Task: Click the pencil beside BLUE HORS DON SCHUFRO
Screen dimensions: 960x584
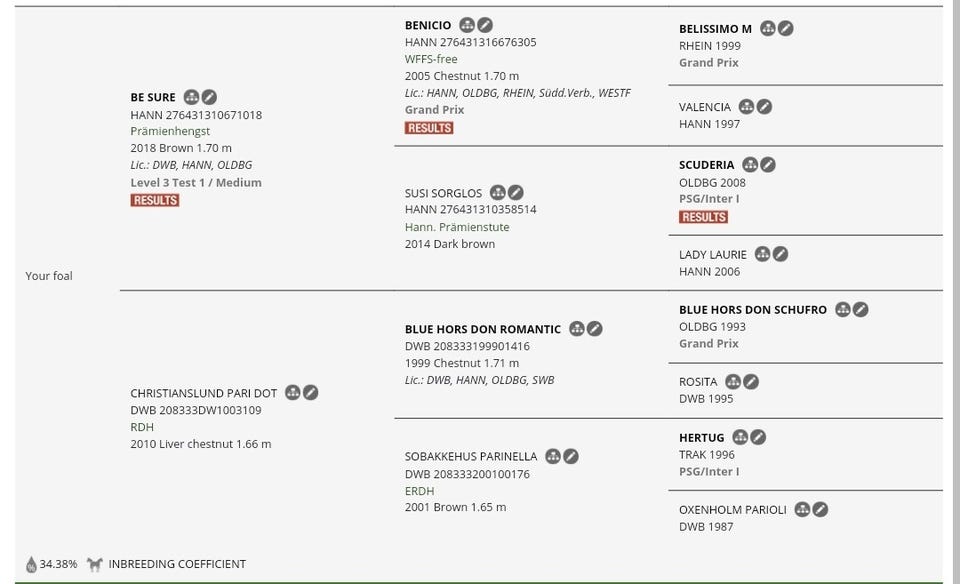Action: point(860,310)
